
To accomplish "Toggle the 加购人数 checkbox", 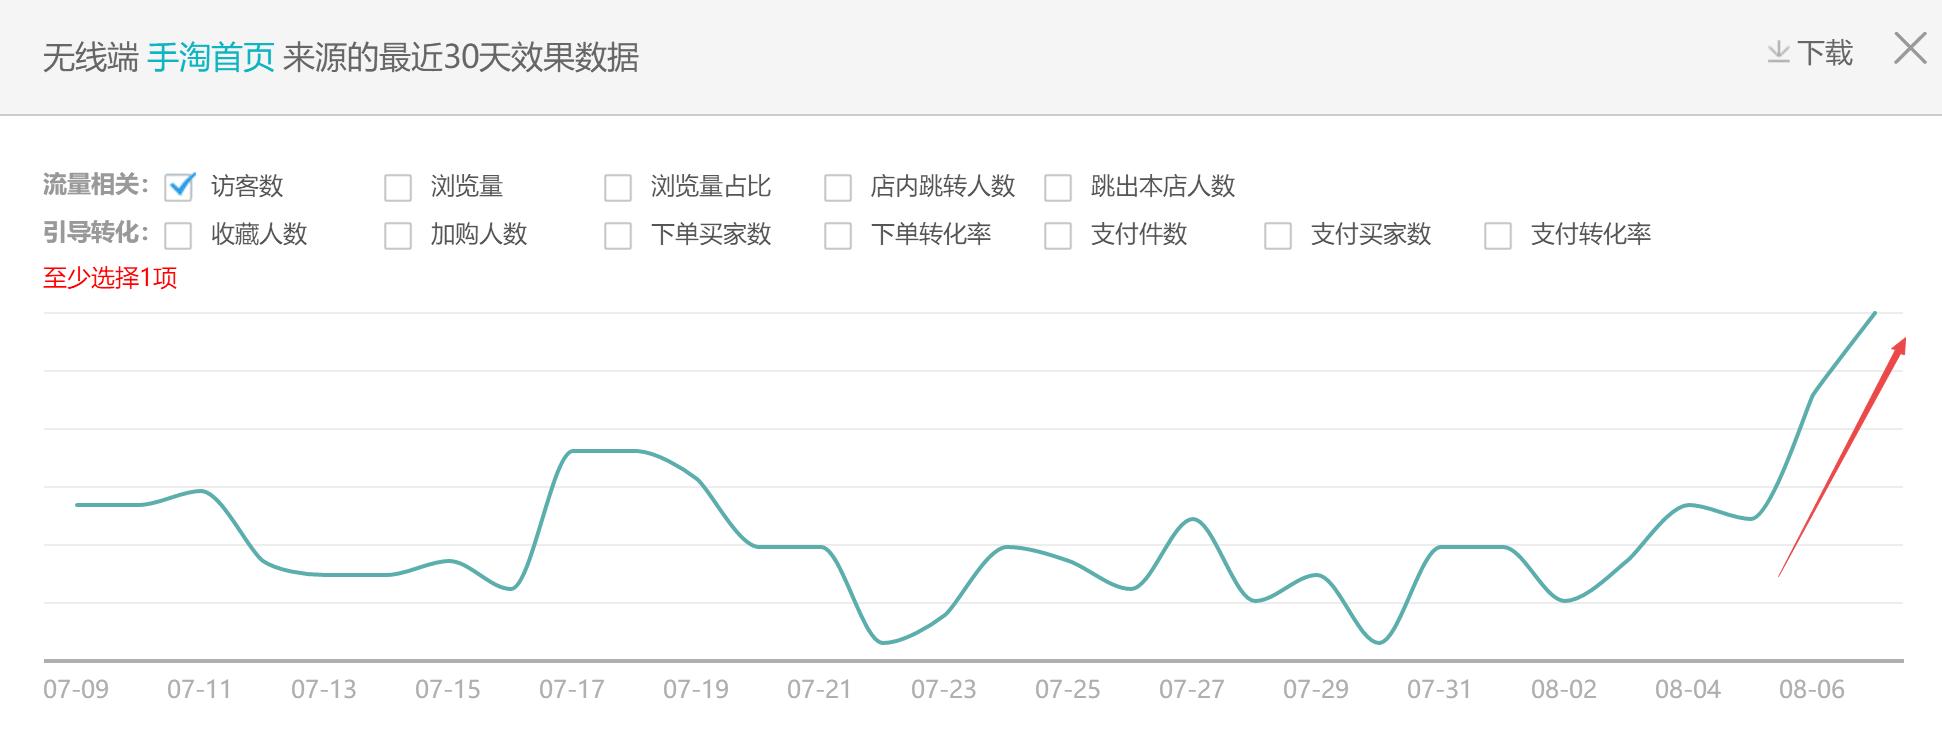I will pyautogui.click(x=398, y=235).
